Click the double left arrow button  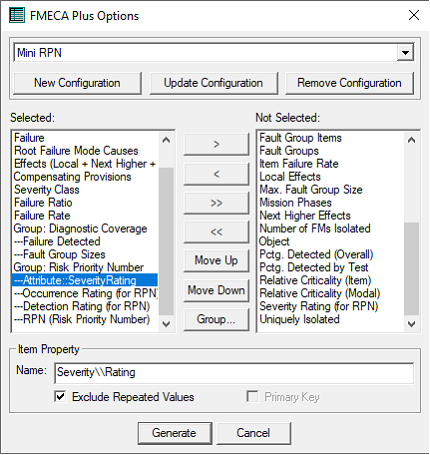coord(216,232)
